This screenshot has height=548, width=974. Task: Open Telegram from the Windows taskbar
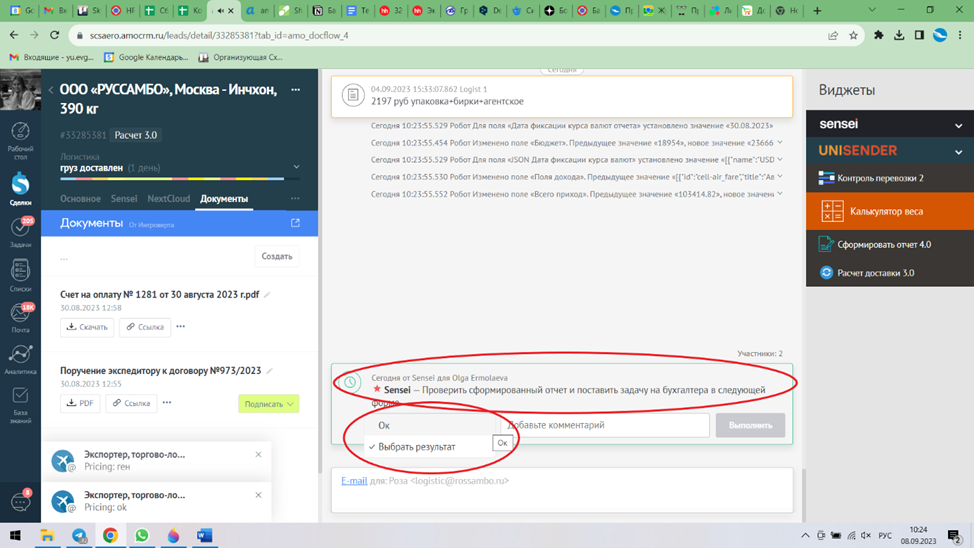coord(79,536)
